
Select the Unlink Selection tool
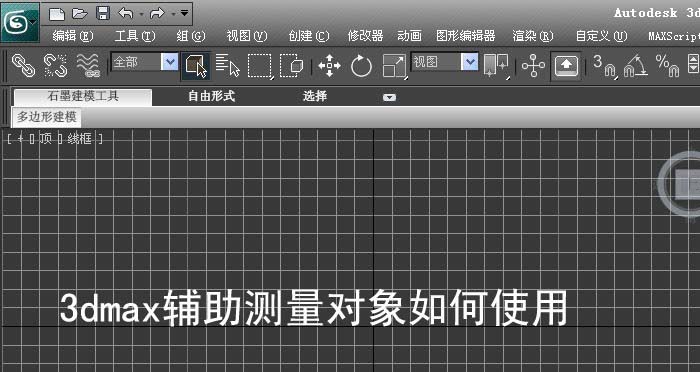pos(55,66)
